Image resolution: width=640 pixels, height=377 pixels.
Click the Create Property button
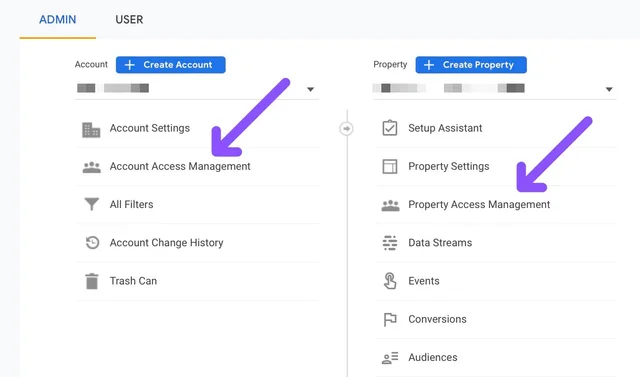(471, 65)
